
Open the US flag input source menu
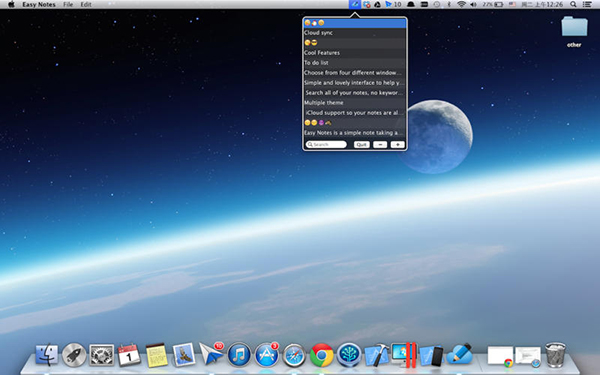point(512,5)
